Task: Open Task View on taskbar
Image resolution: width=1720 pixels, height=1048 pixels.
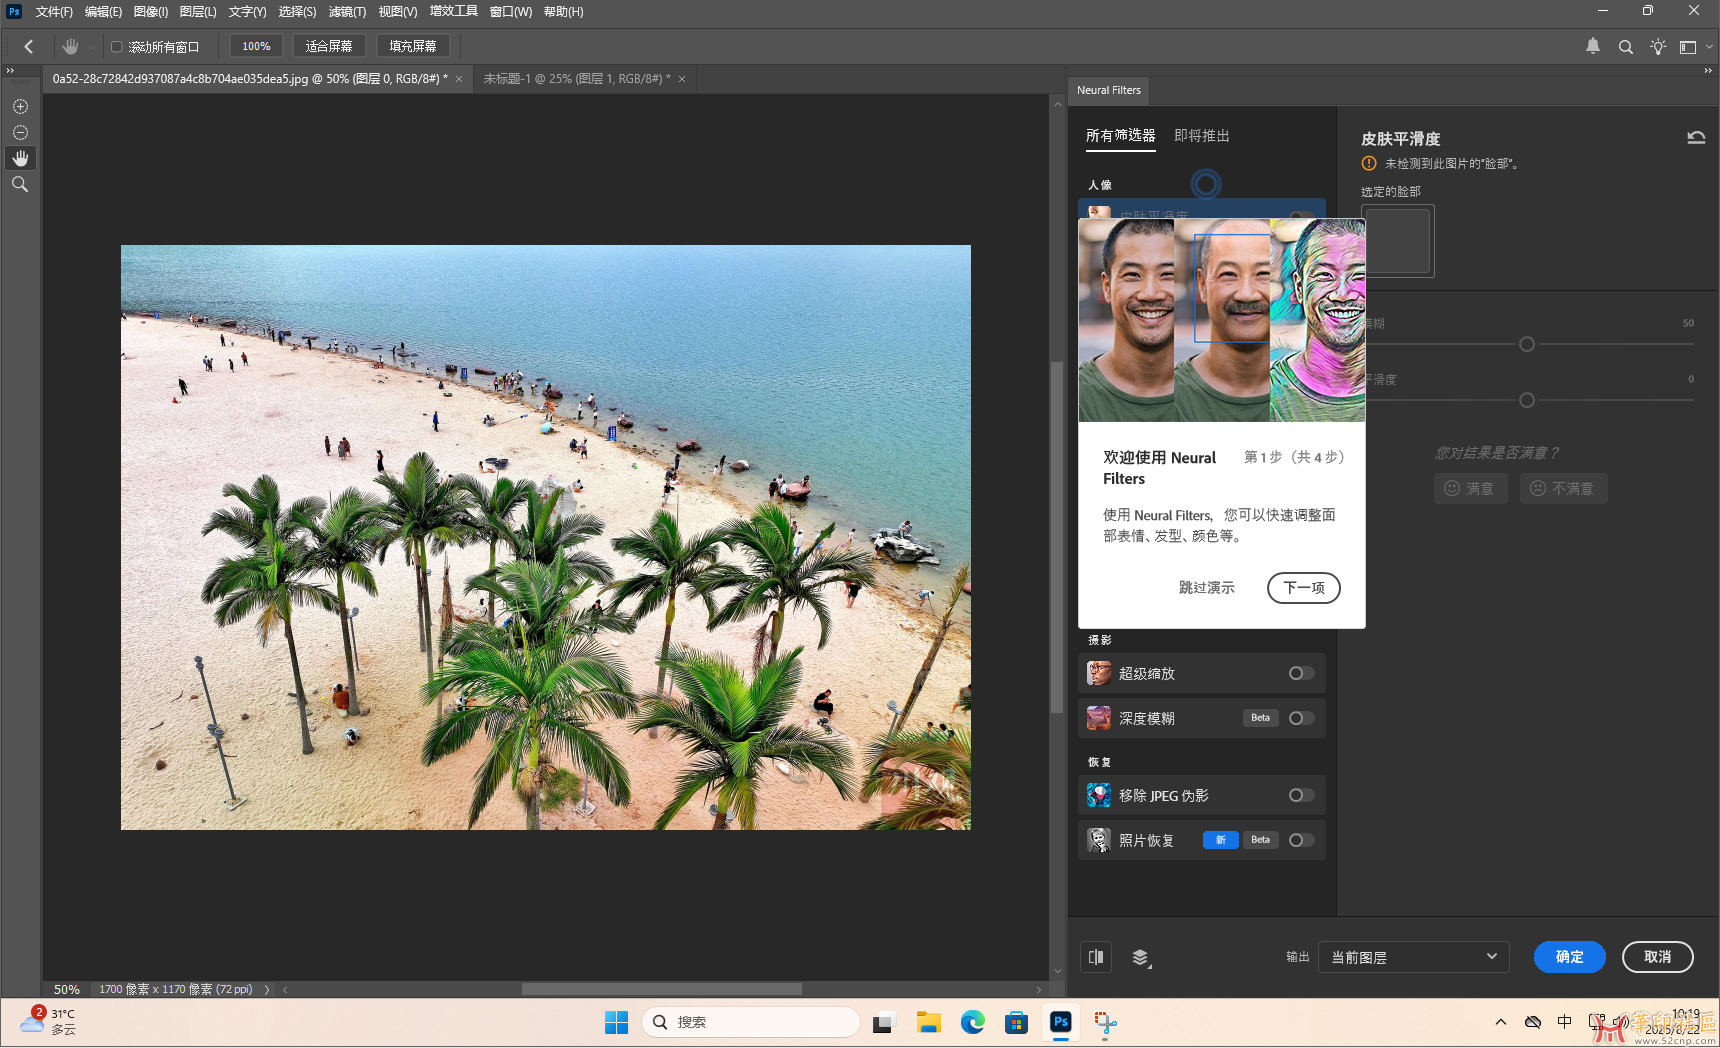Action: (883, 1023)
